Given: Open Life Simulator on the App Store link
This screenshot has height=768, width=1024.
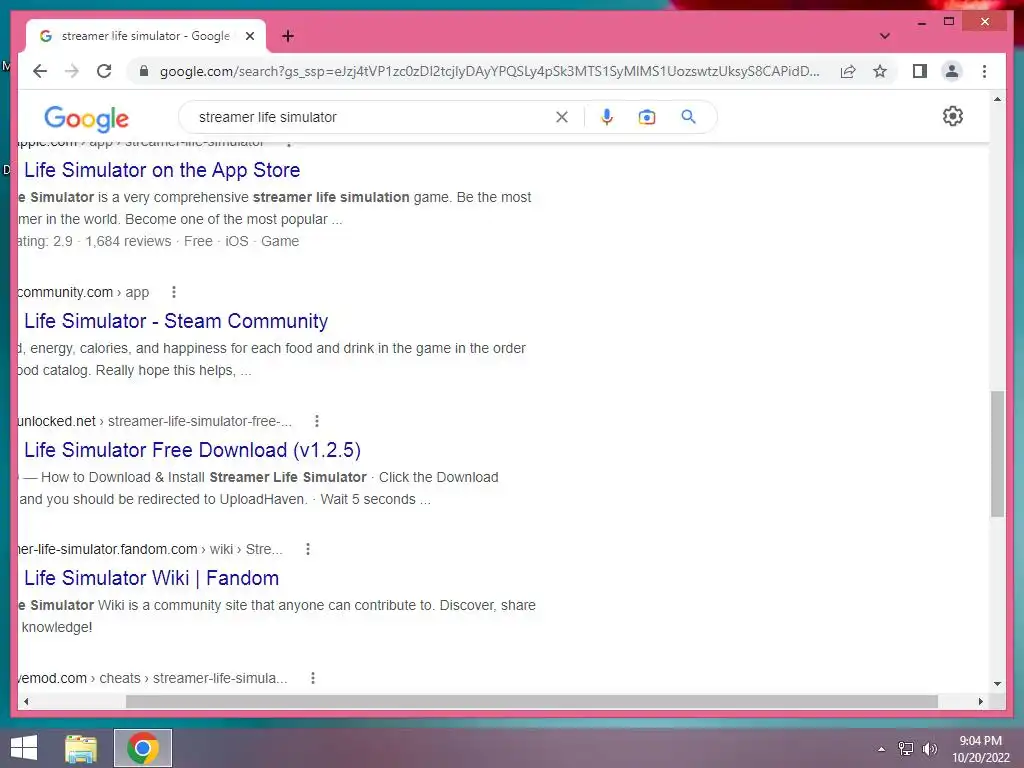Looking at the screenshot, I should point(162,170).
